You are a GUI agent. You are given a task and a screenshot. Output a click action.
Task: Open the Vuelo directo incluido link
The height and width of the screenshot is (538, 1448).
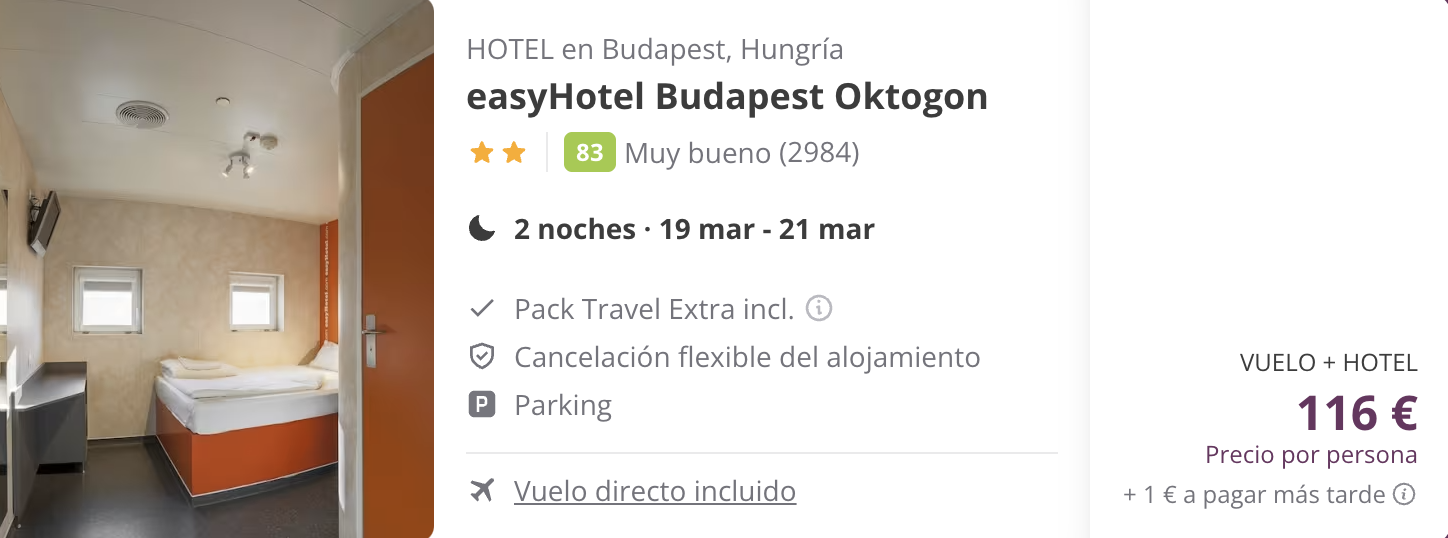[x=655, y=491]
